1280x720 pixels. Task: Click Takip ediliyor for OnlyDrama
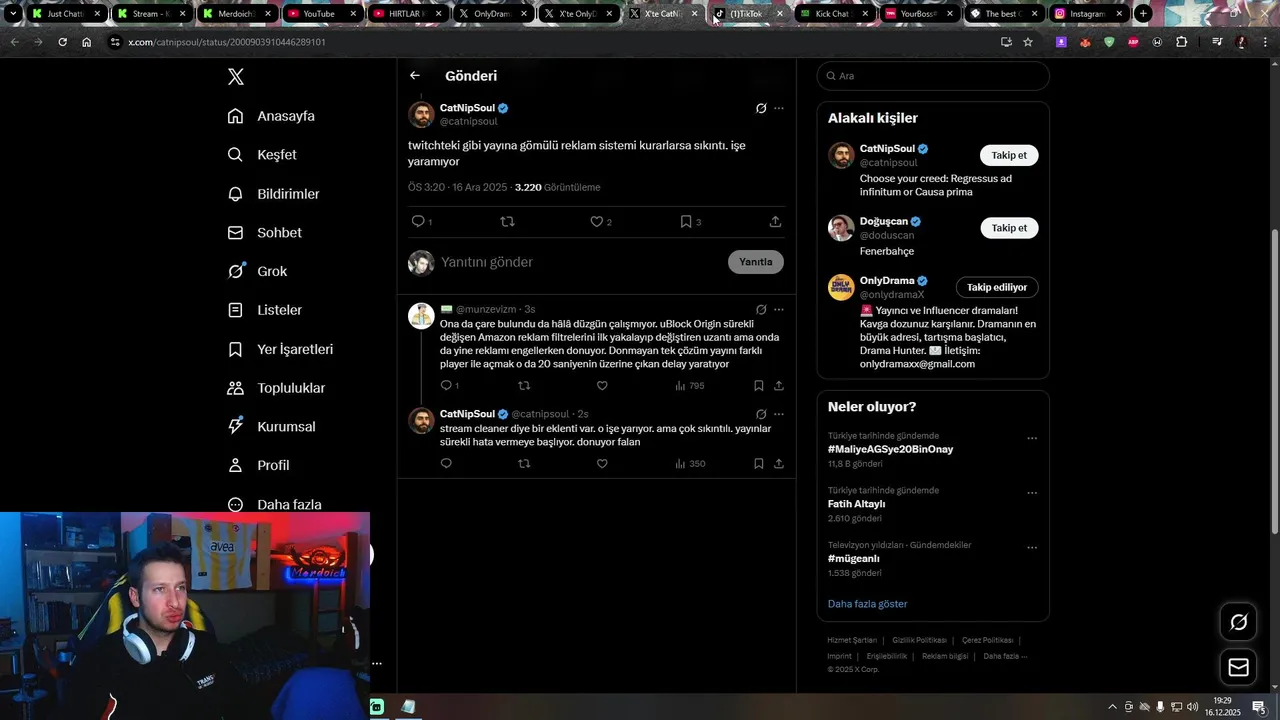tap(997, 287)
